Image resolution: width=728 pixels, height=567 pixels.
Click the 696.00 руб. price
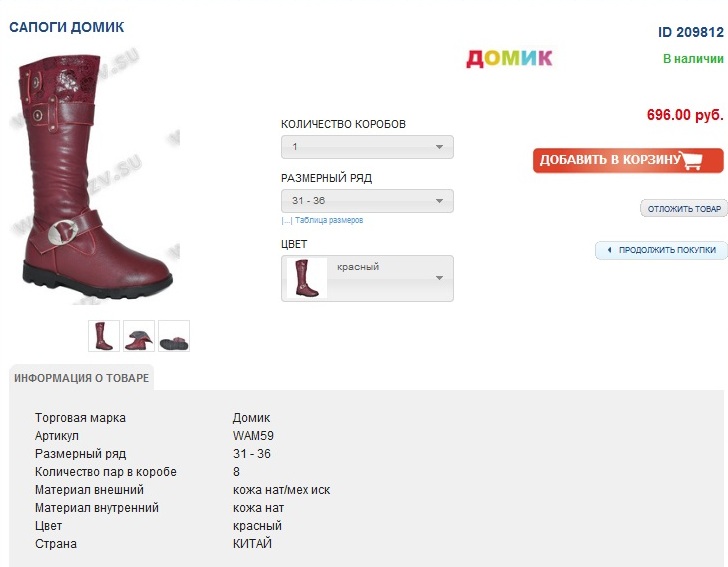point(684,115)
